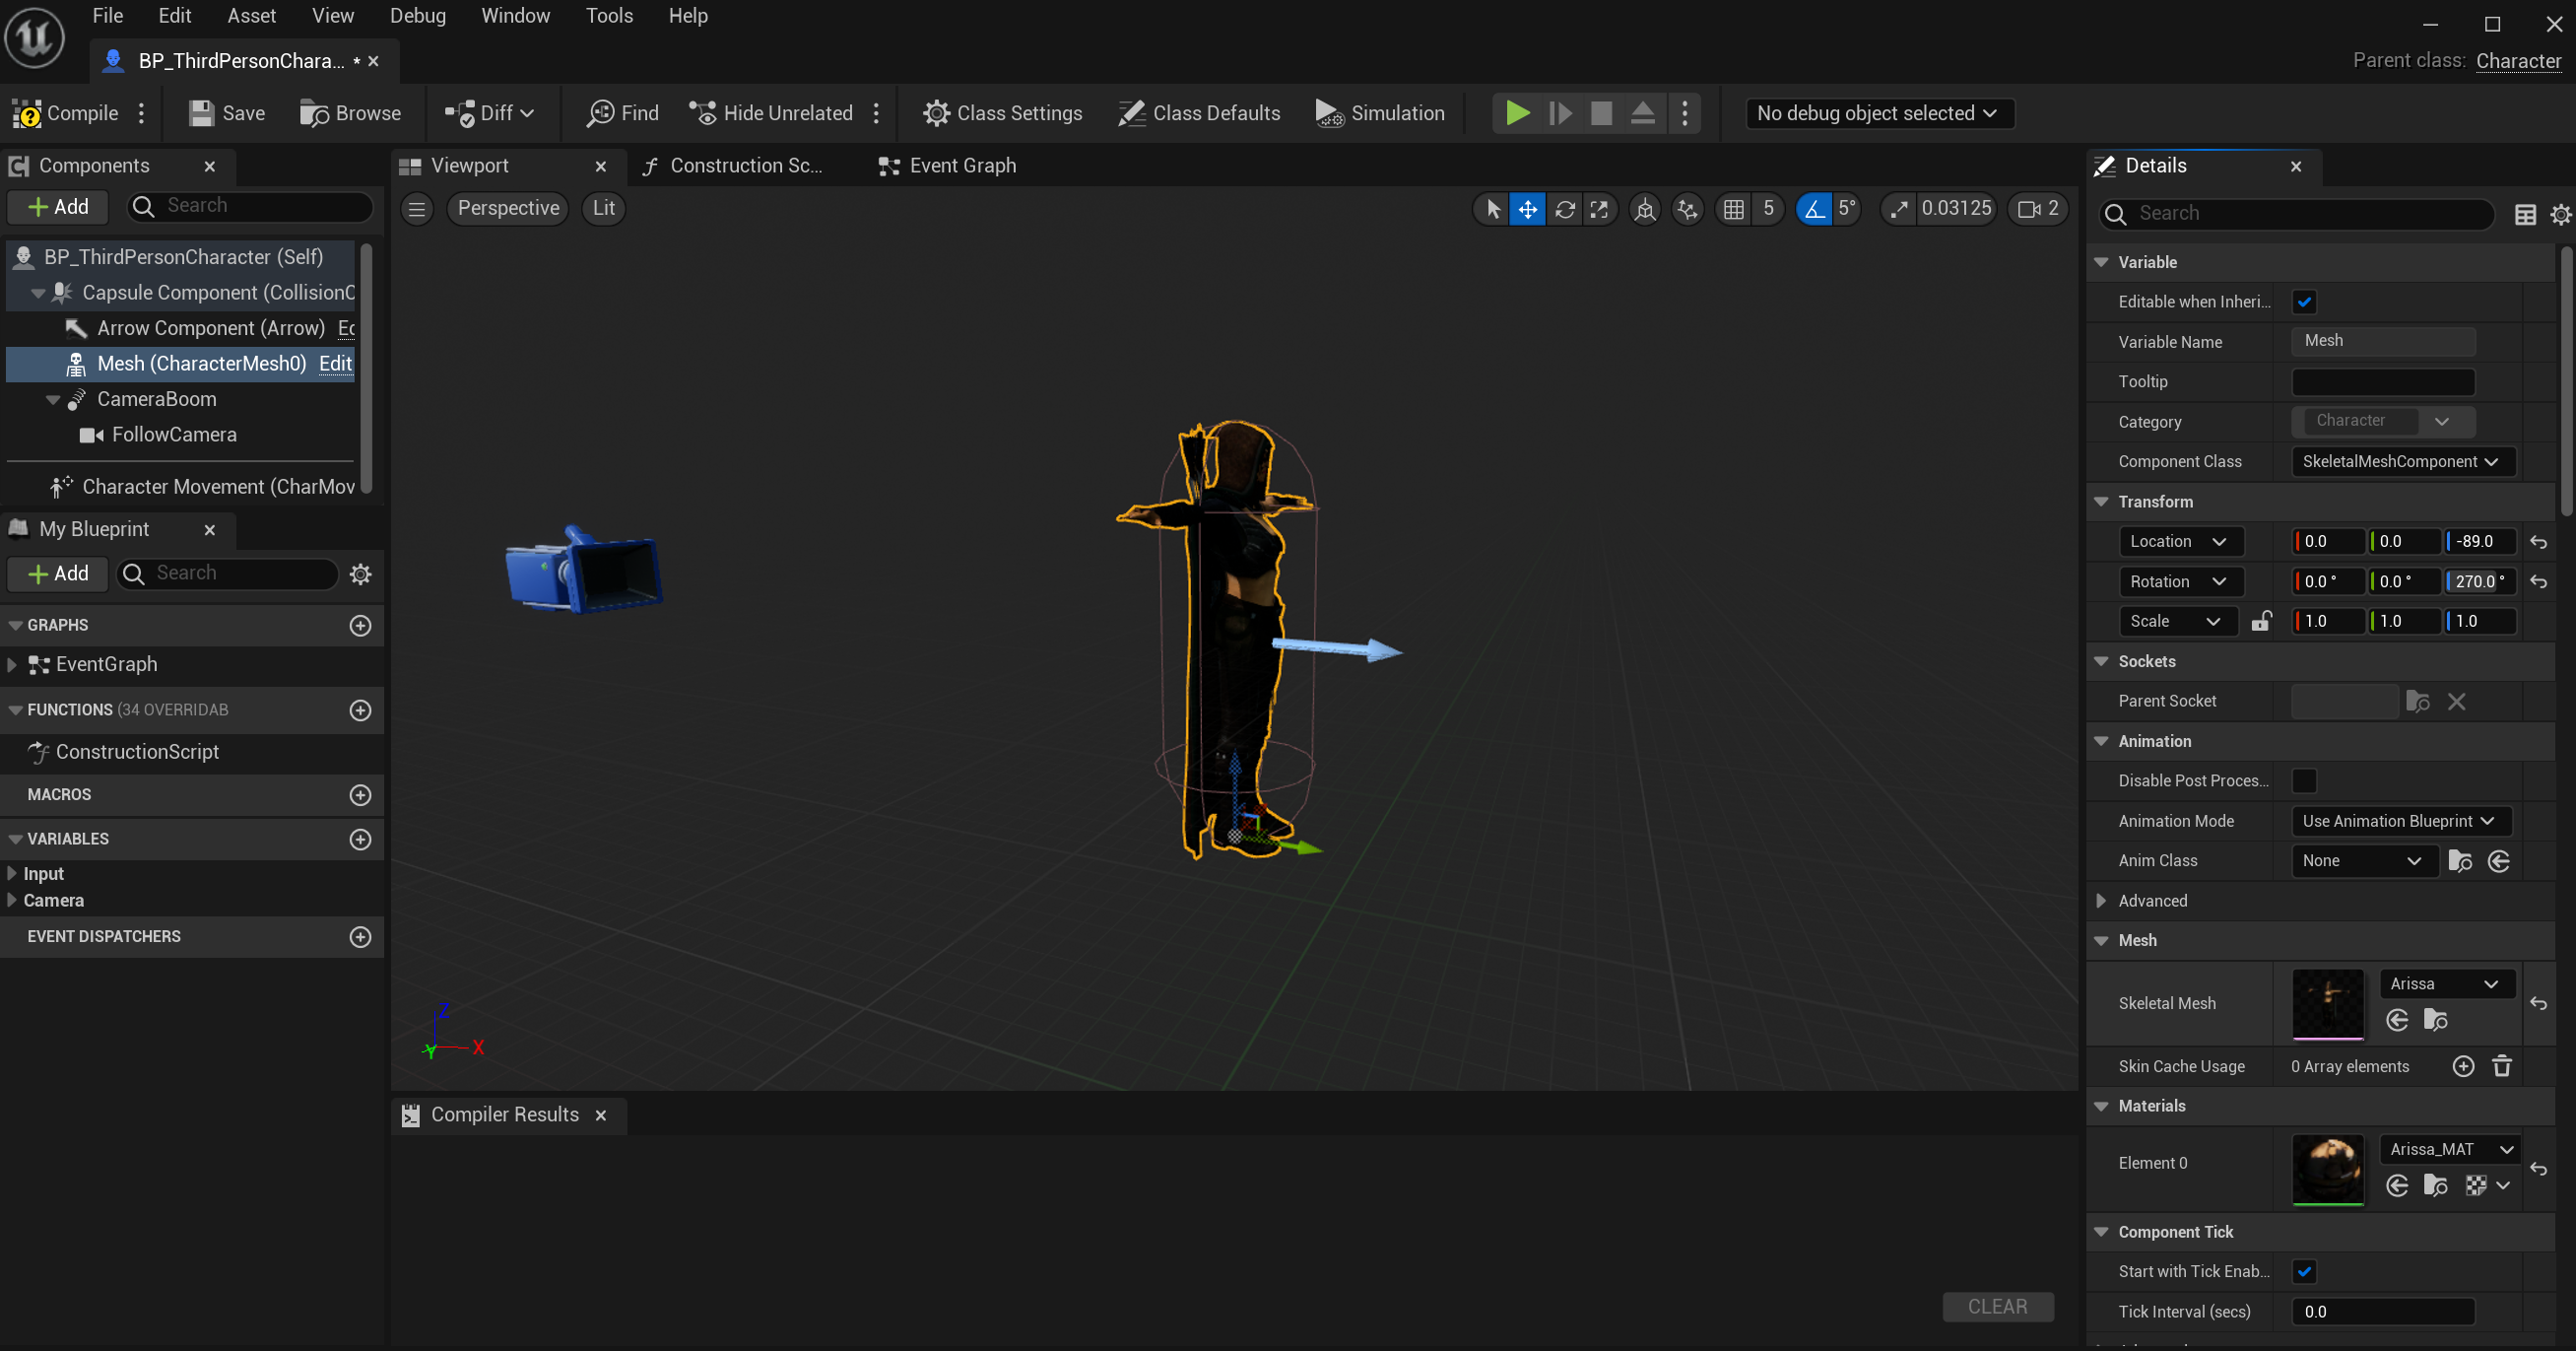2576x1351 pixels.
Task: Open viewport options hamburger menu
Action: click(x=417, y=209)
